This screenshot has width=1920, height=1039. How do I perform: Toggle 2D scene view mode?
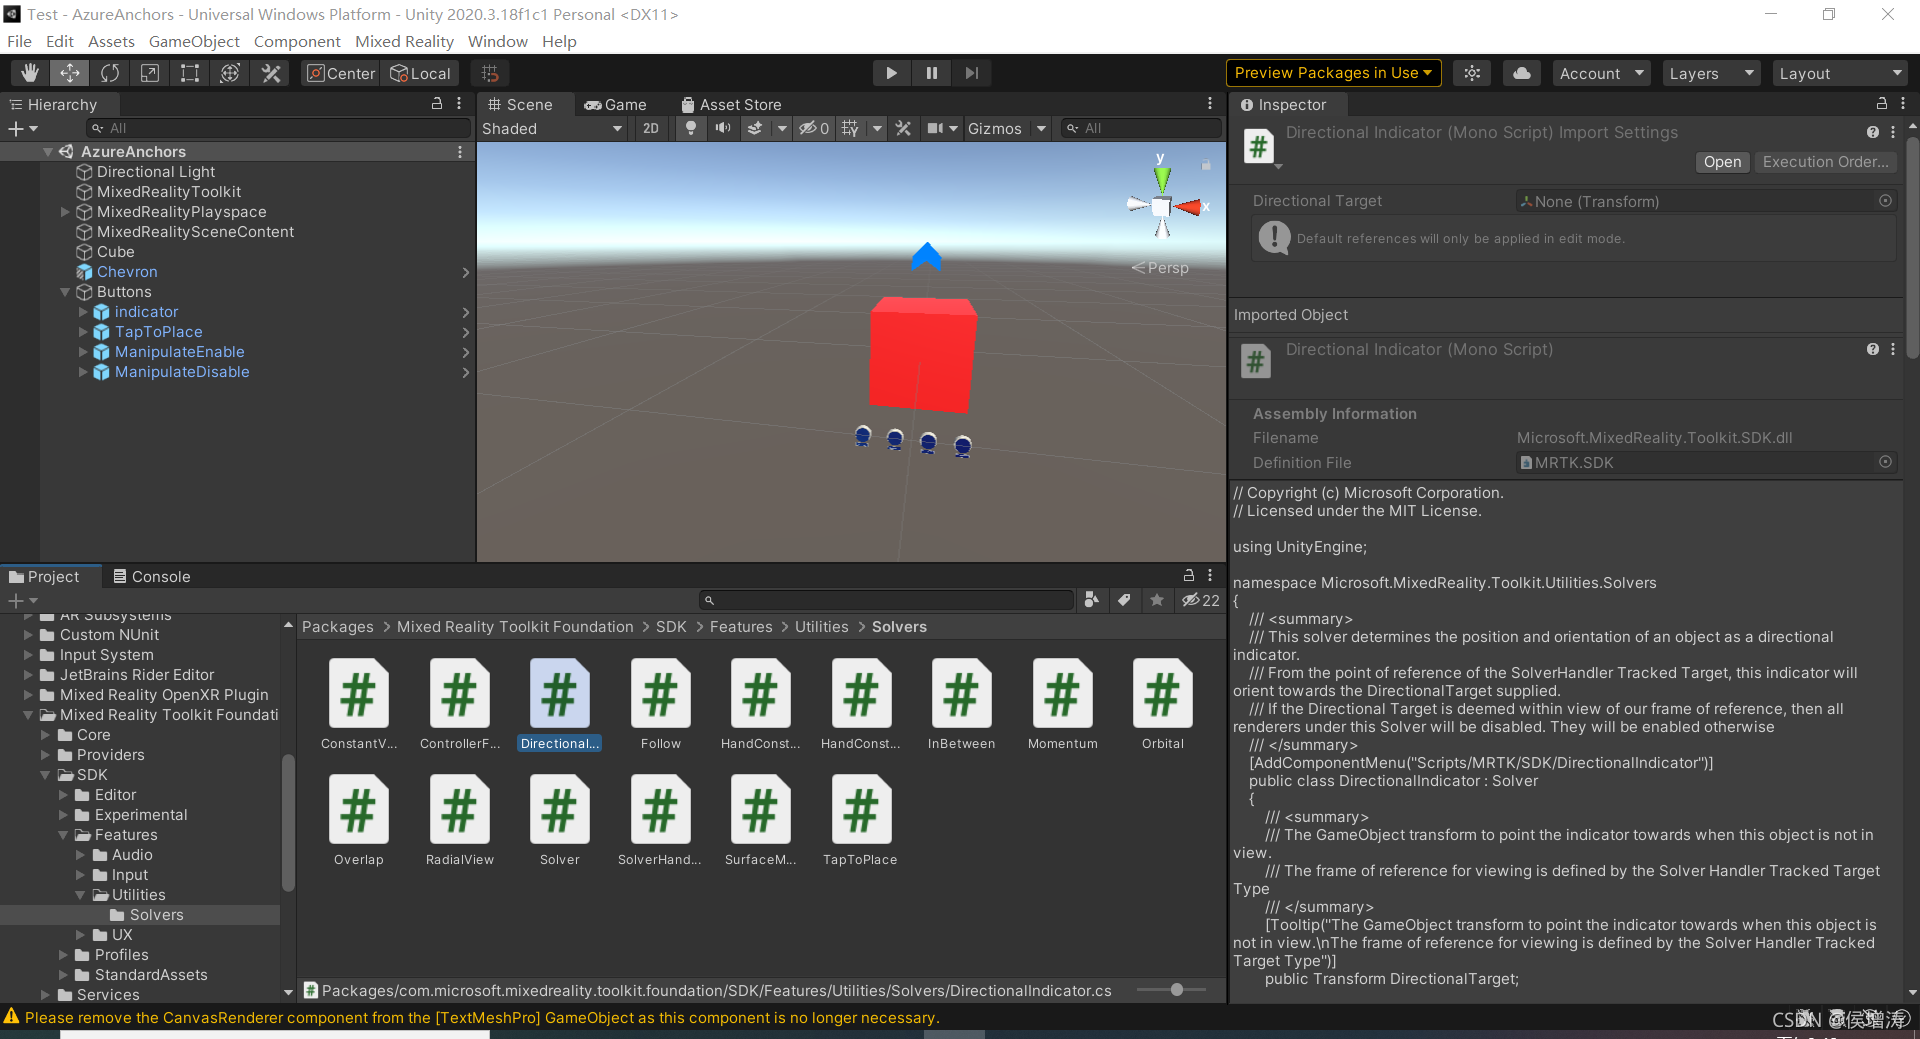click(x=651, y=128)
